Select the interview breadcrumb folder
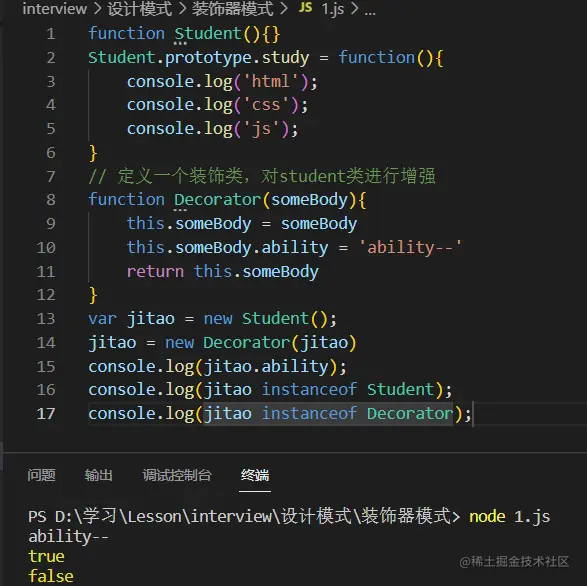587x586 pixels. pos(55,8)
